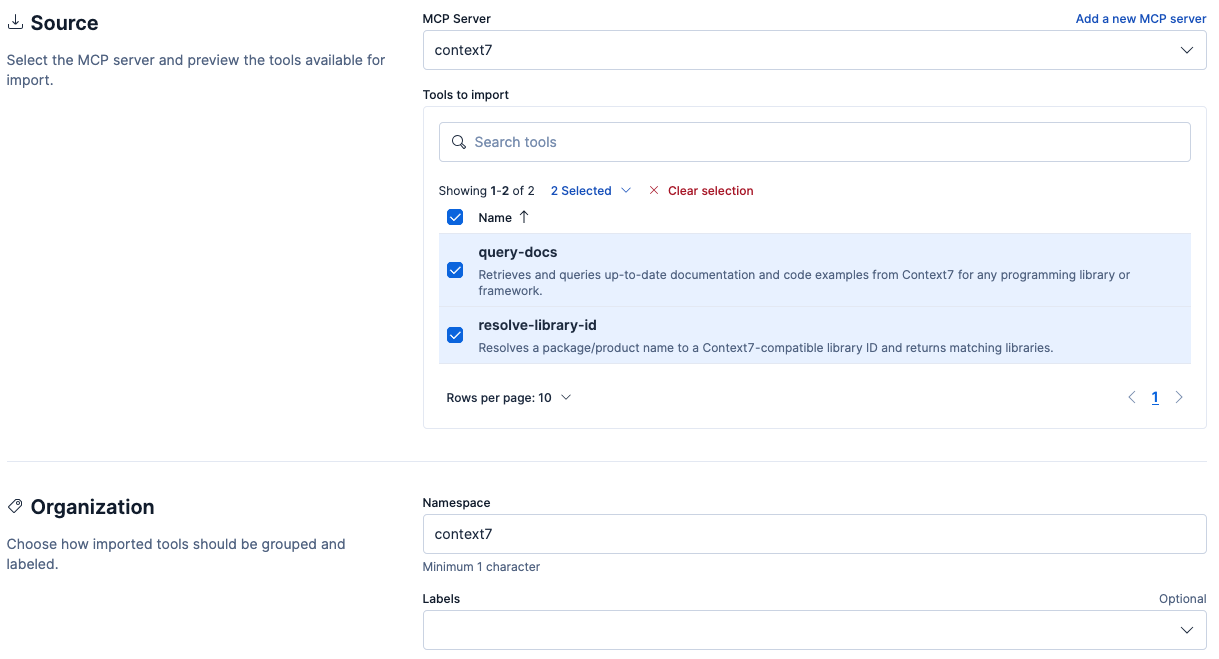Click Add a new MCP server
Viewport: 1219px width, 659px height.
1140,18
